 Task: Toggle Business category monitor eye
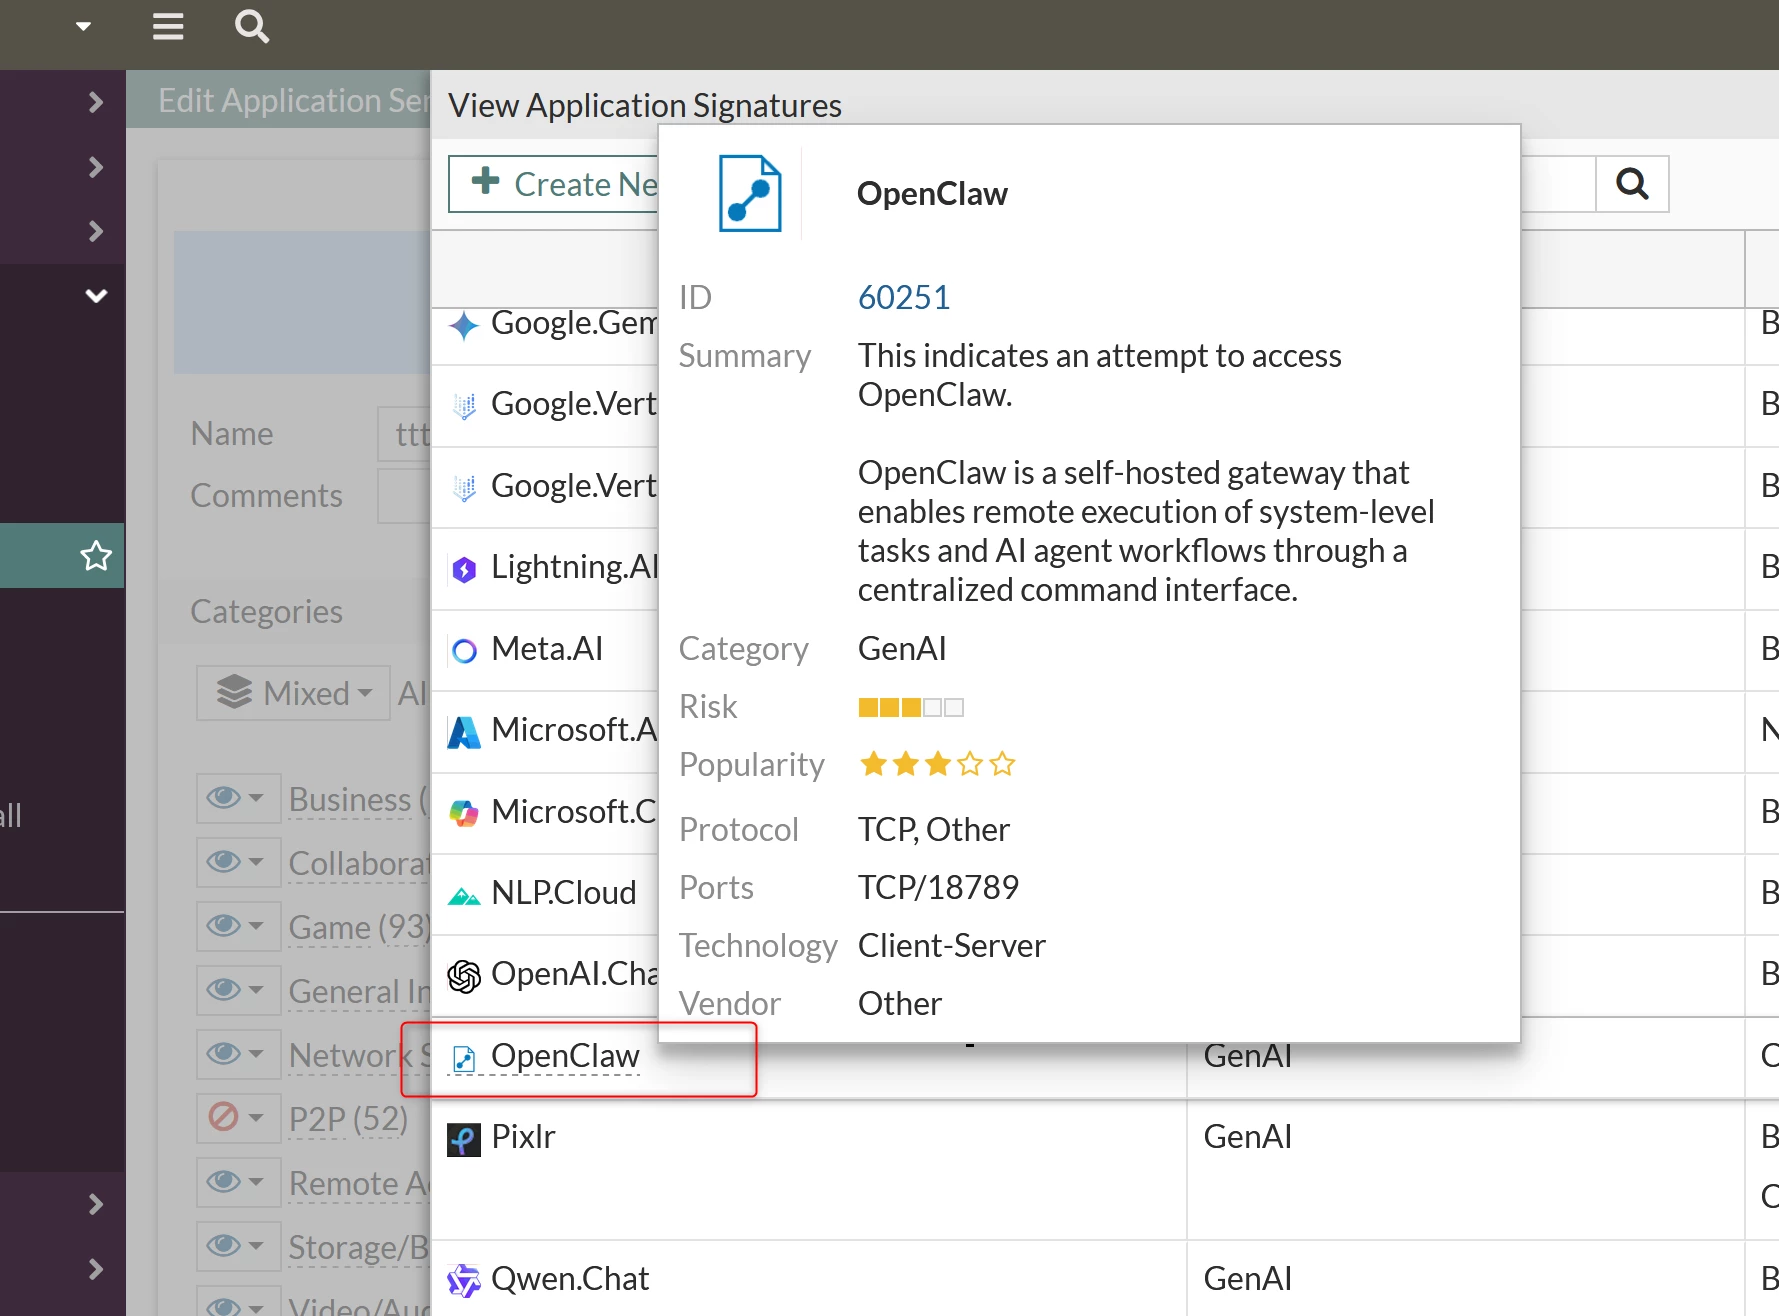pyautogui.click(x=237, y=798)
